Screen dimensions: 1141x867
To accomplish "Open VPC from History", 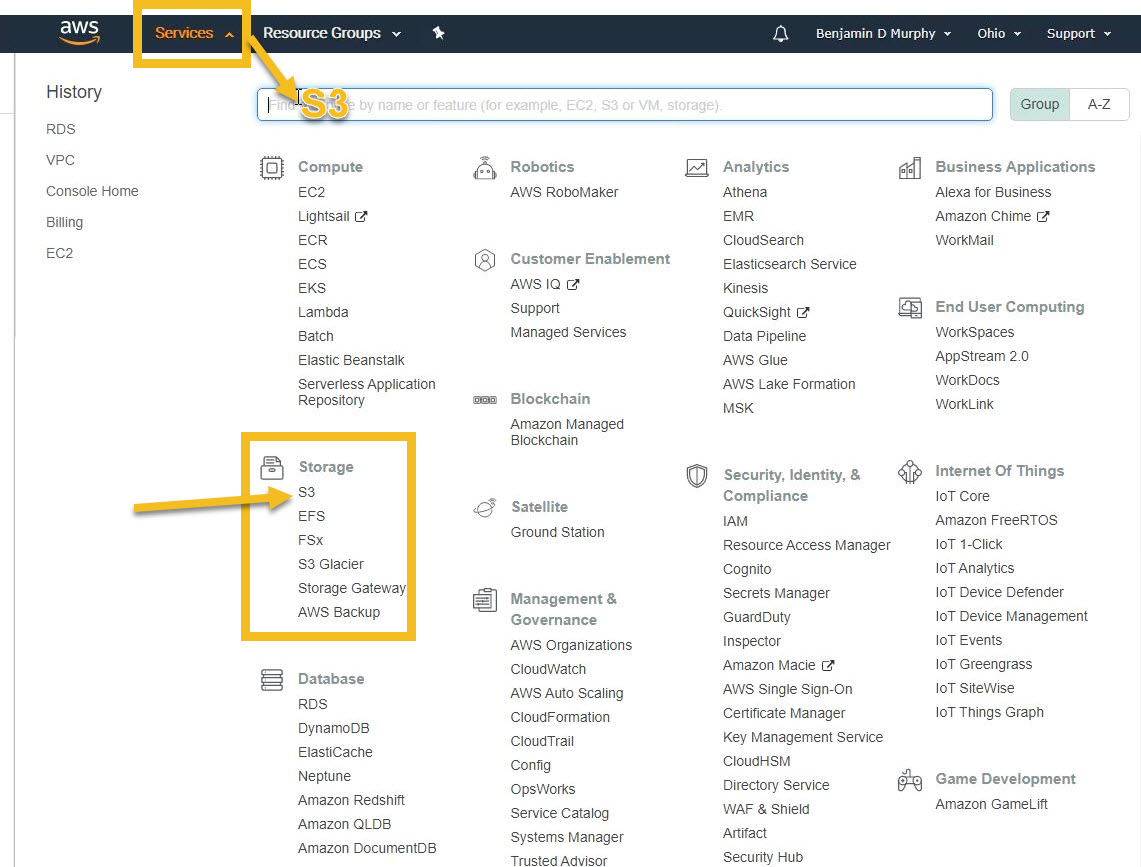I will tap(60, 160).
